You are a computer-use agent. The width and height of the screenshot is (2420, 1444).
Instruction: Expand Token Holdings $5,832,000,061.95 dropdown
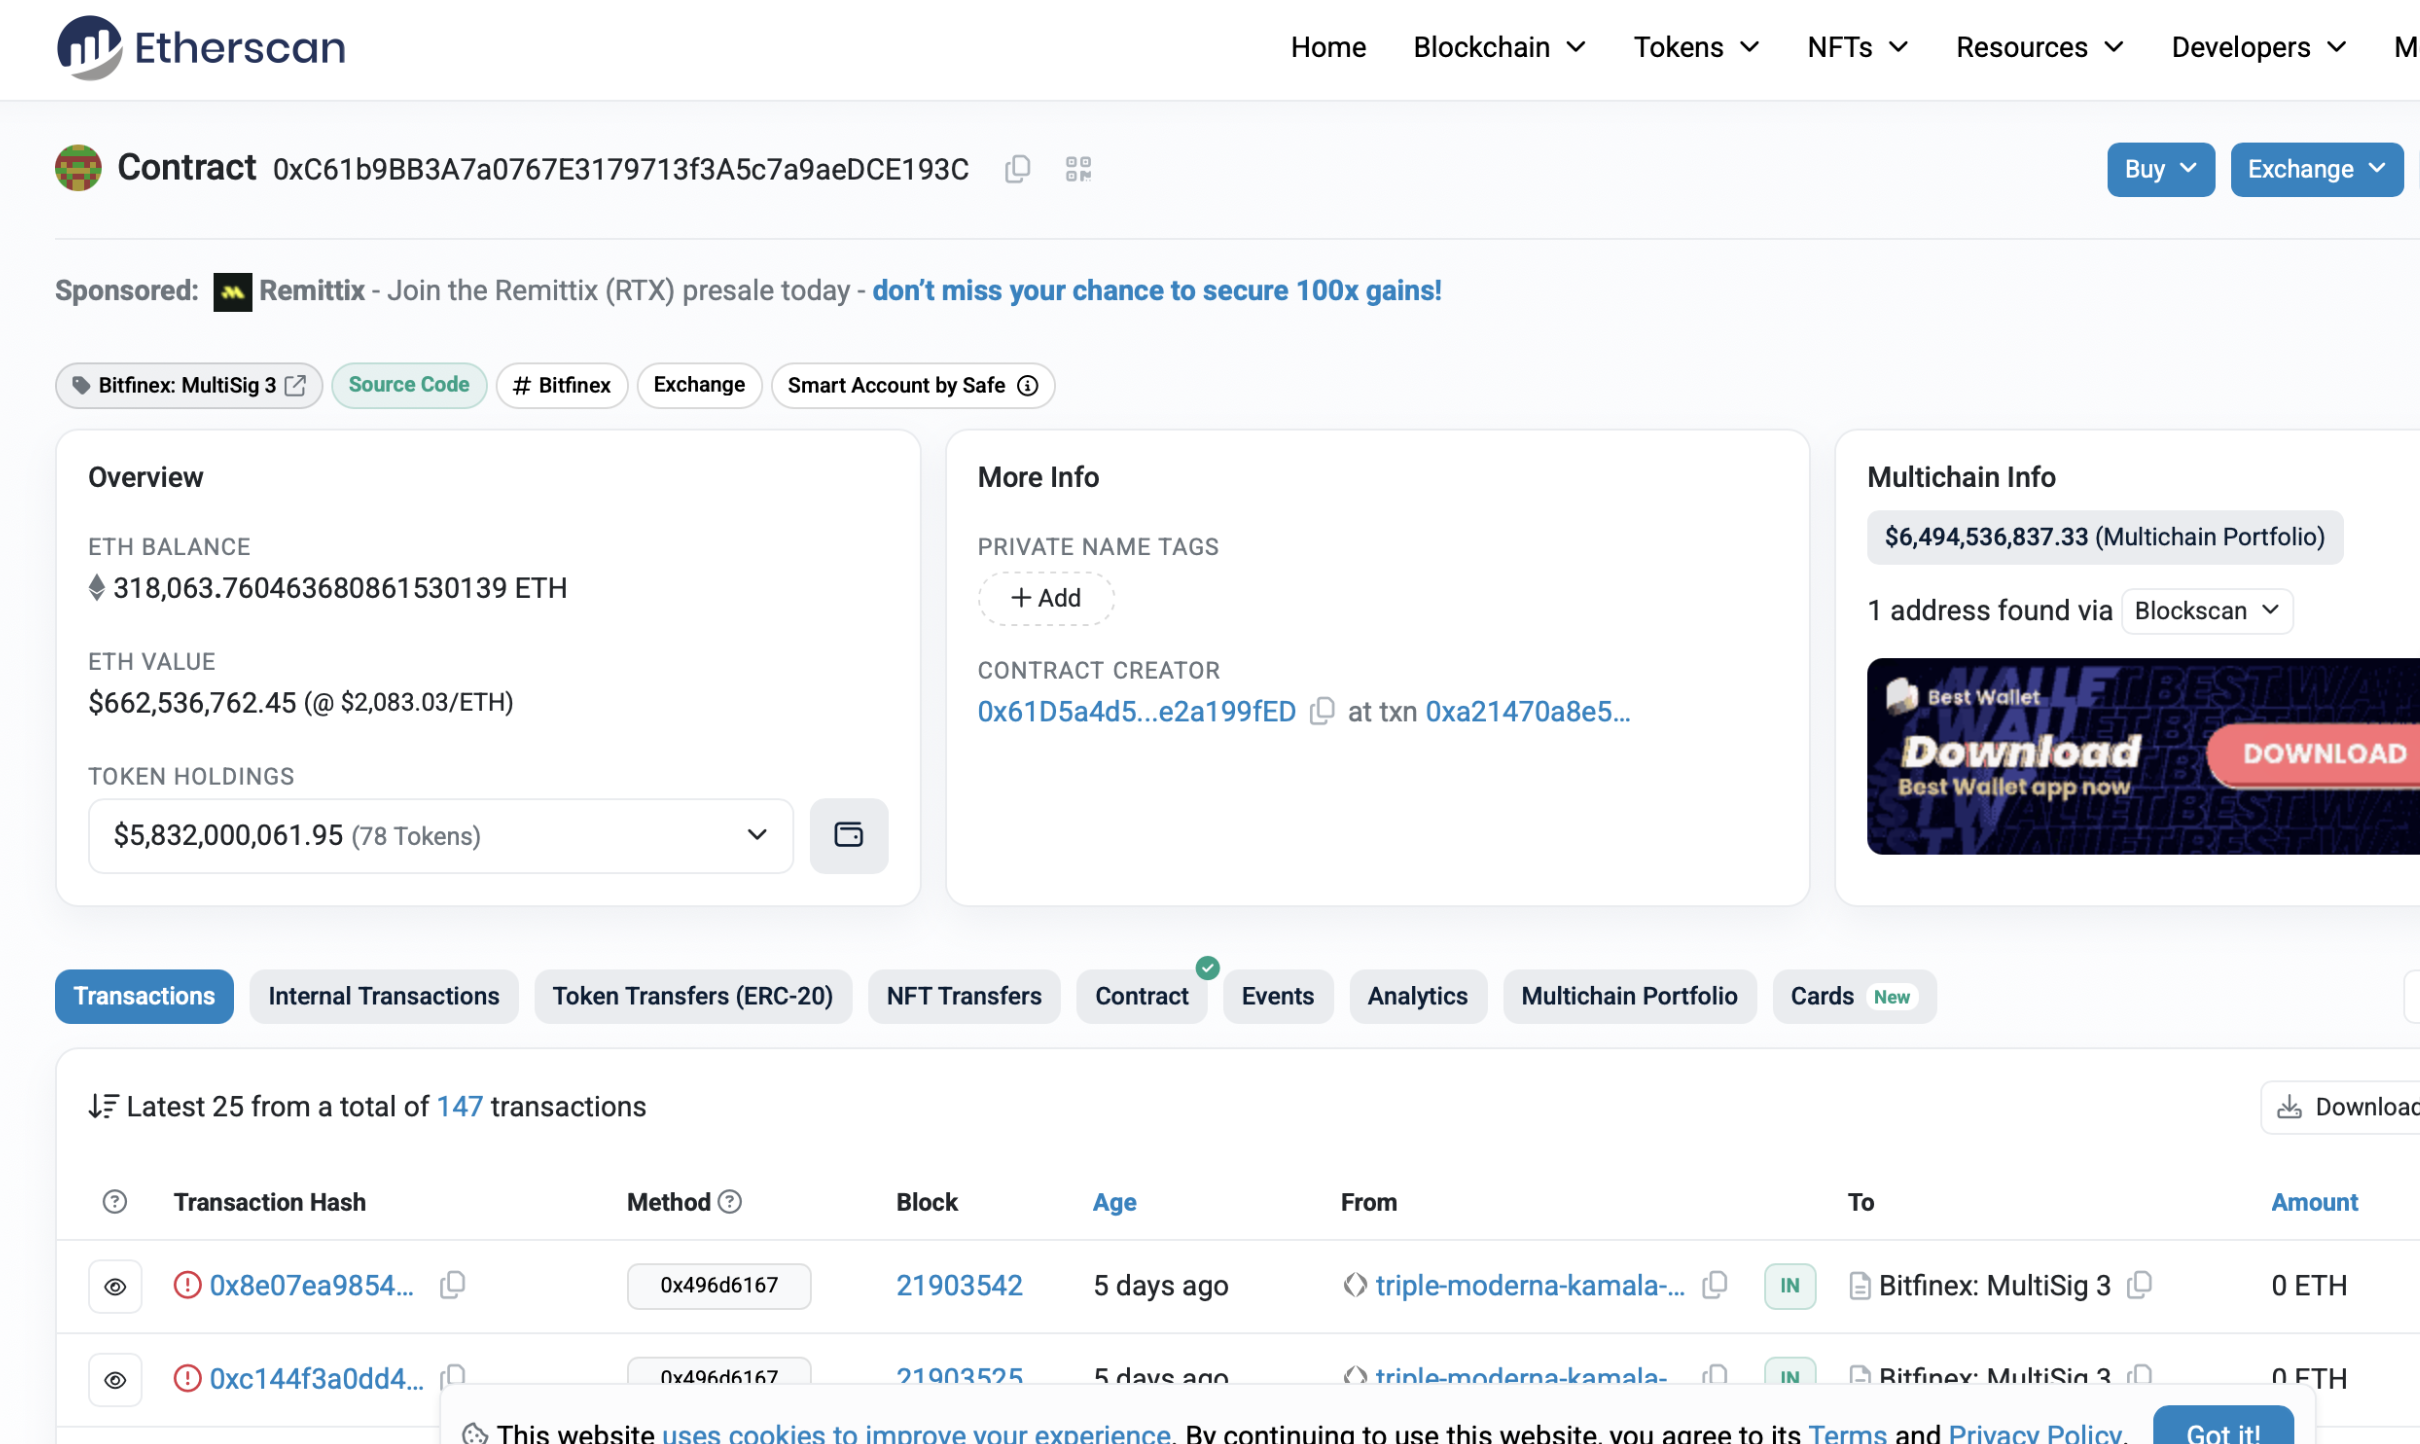point(440,835)
